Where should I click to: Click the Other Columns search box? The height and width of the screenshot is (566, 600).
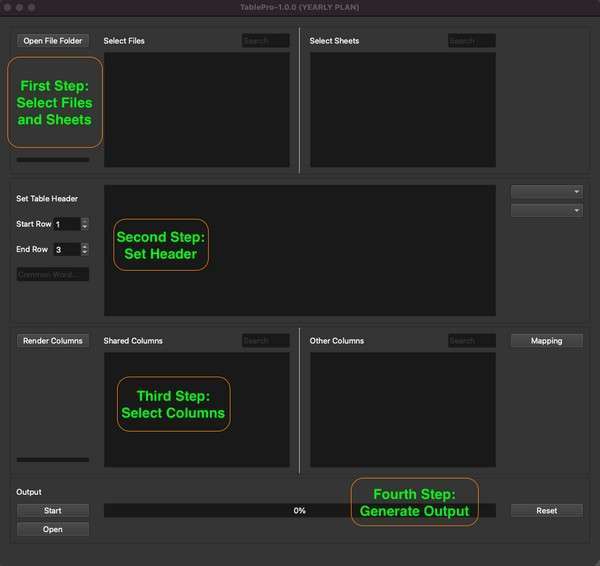pyautogui.click(x=471, y=341)
